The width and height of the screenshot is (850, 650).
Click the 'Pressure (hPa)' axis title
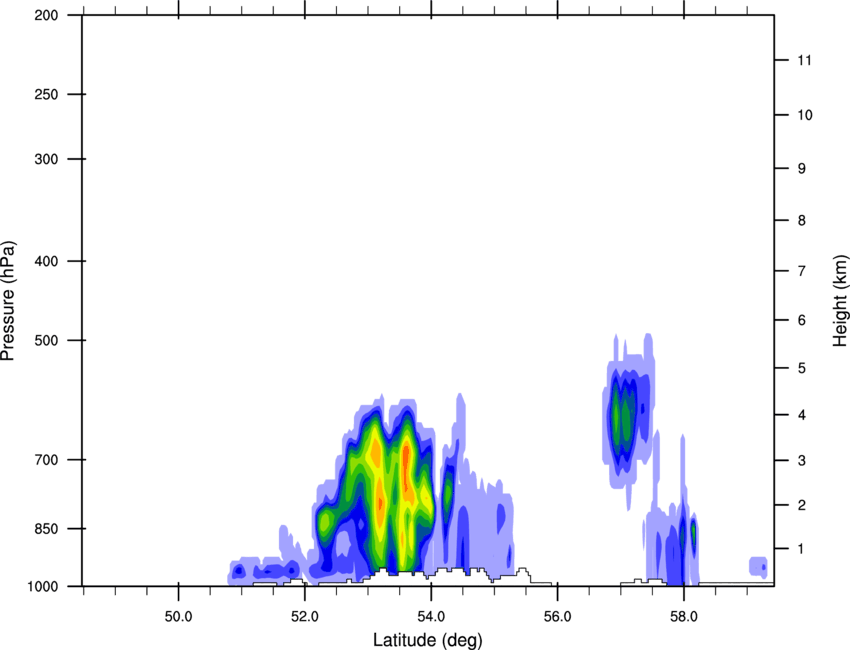(x=8, y=301)
